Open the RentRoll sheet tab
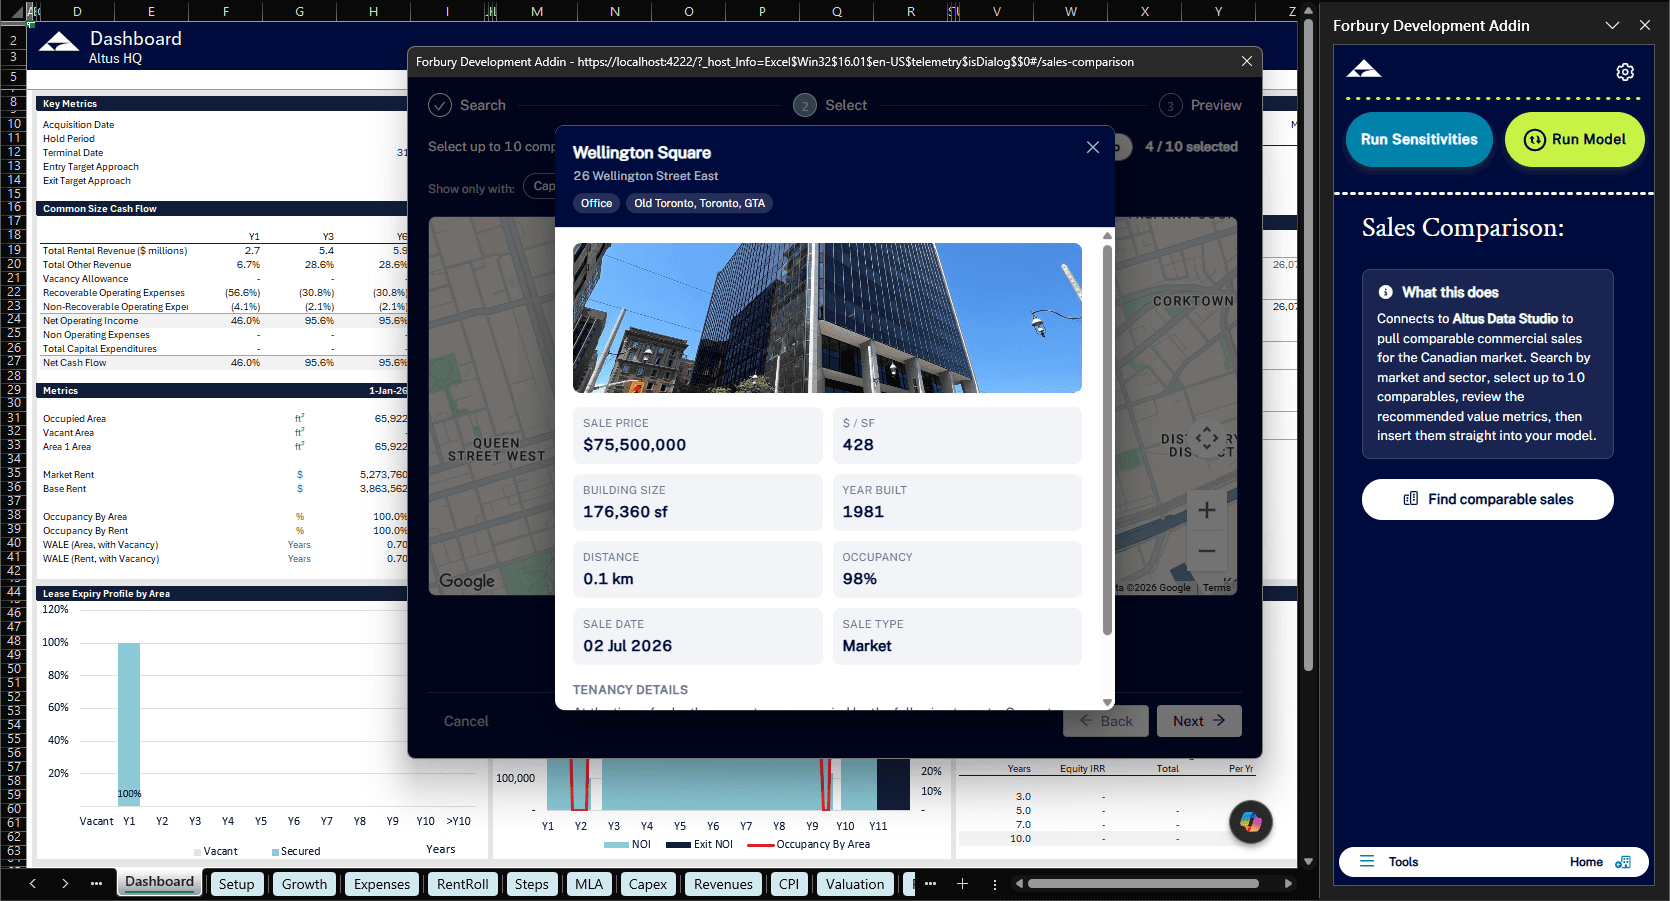The image size is (1670, 901). coord(463,884)
